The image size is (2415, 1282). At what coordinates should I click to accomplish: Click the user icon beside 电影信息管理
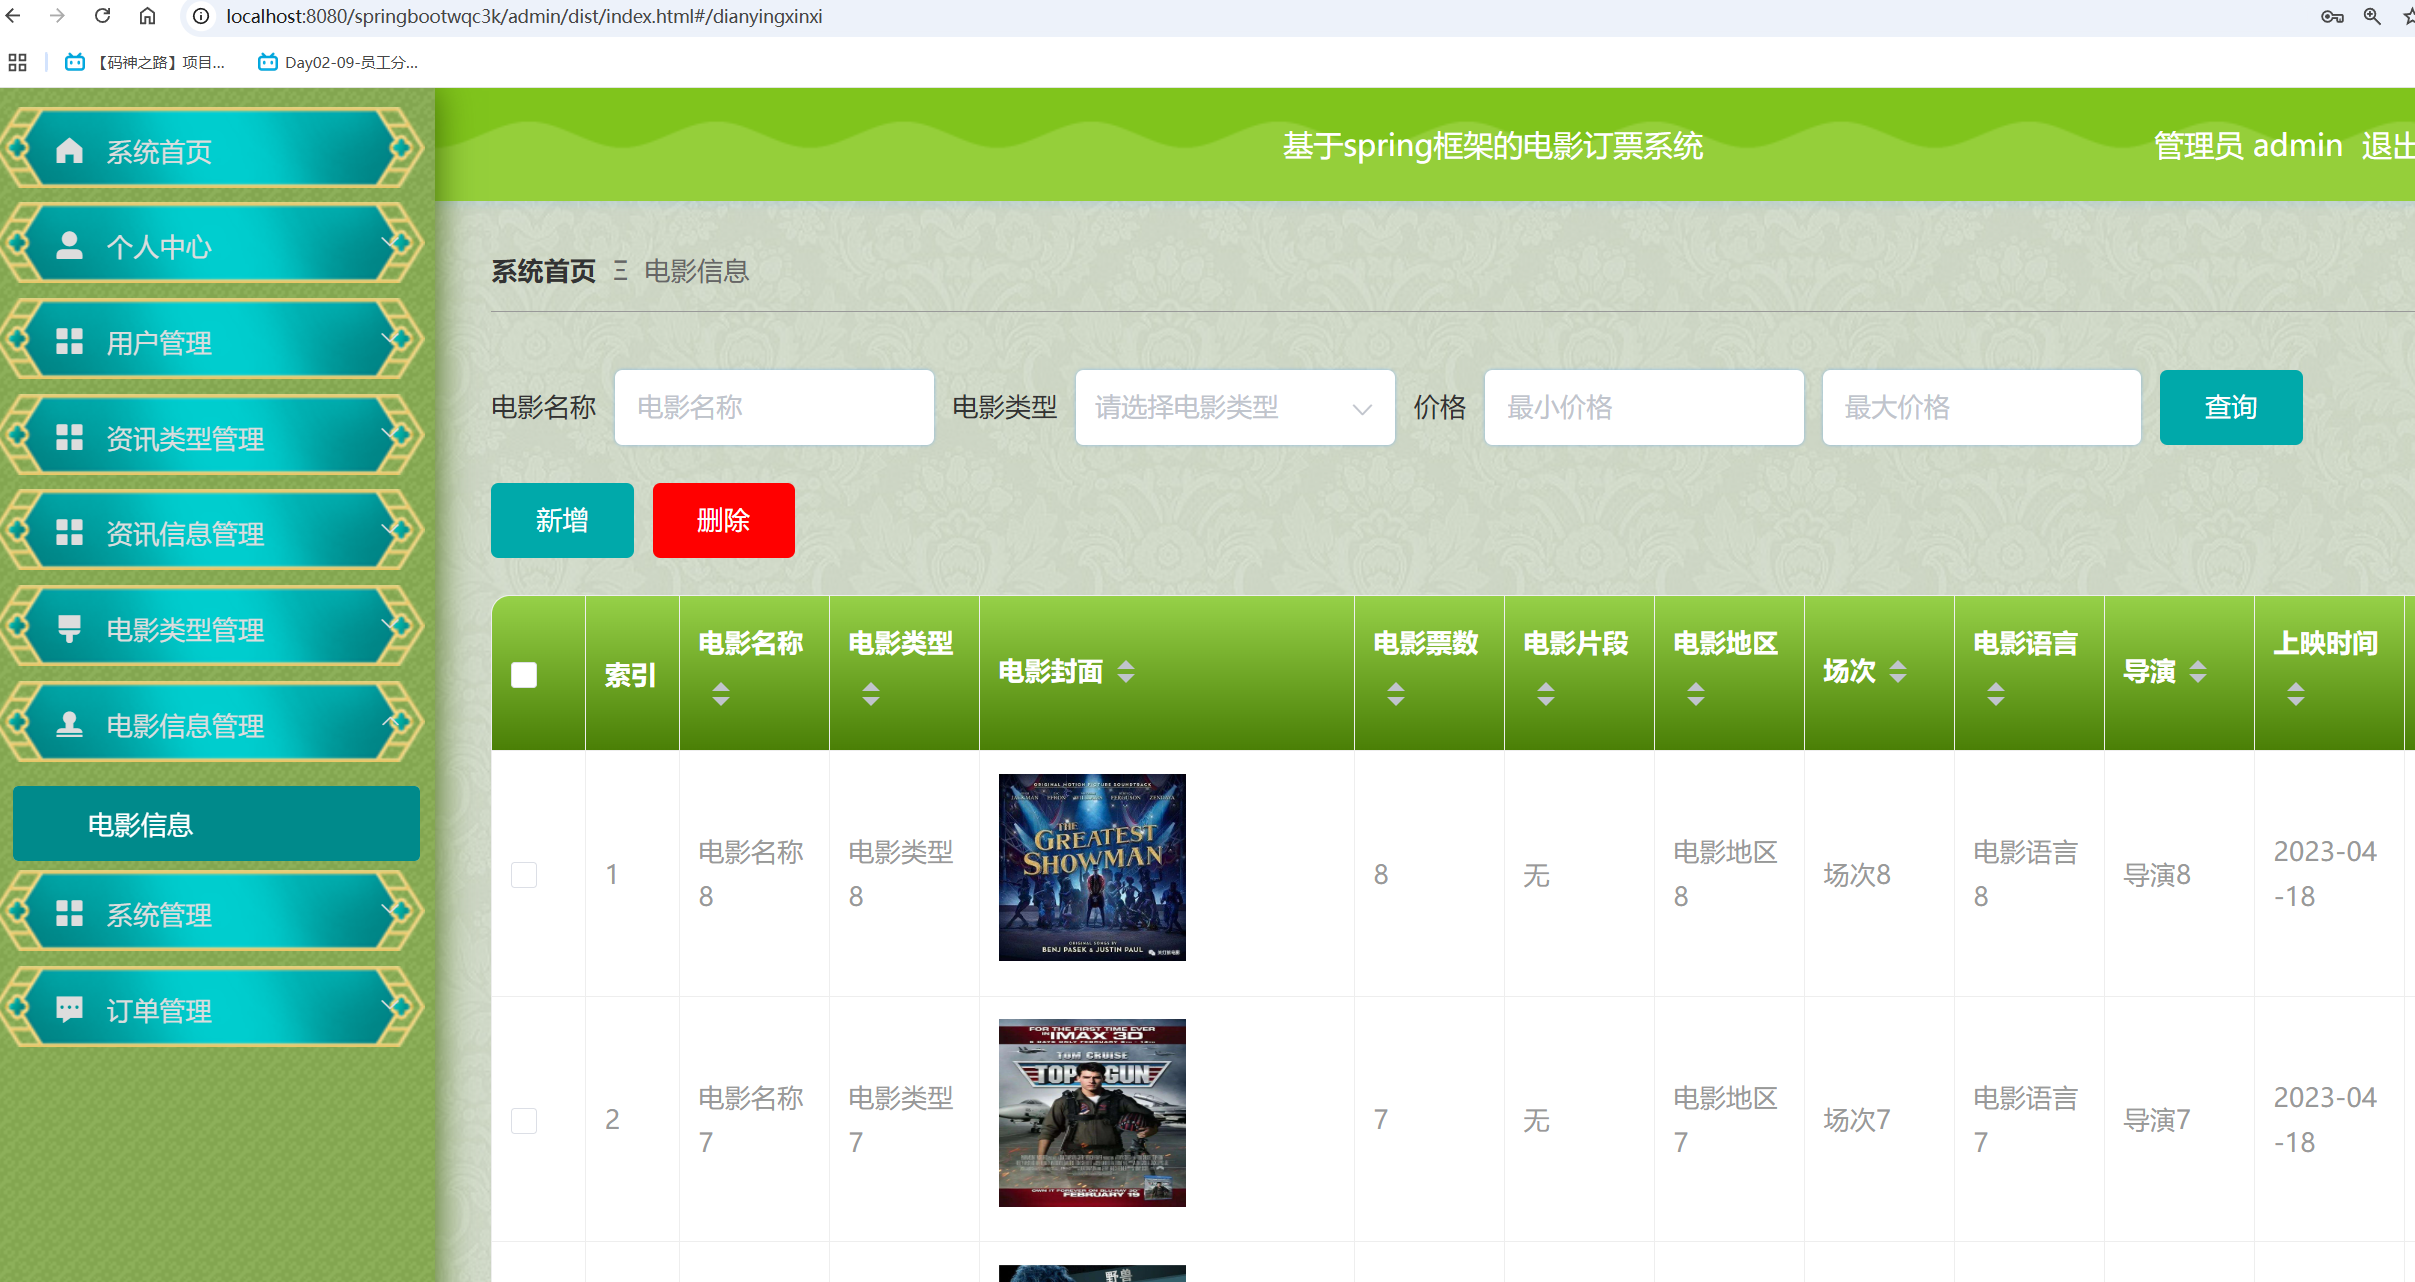click(x=69, y=724)
